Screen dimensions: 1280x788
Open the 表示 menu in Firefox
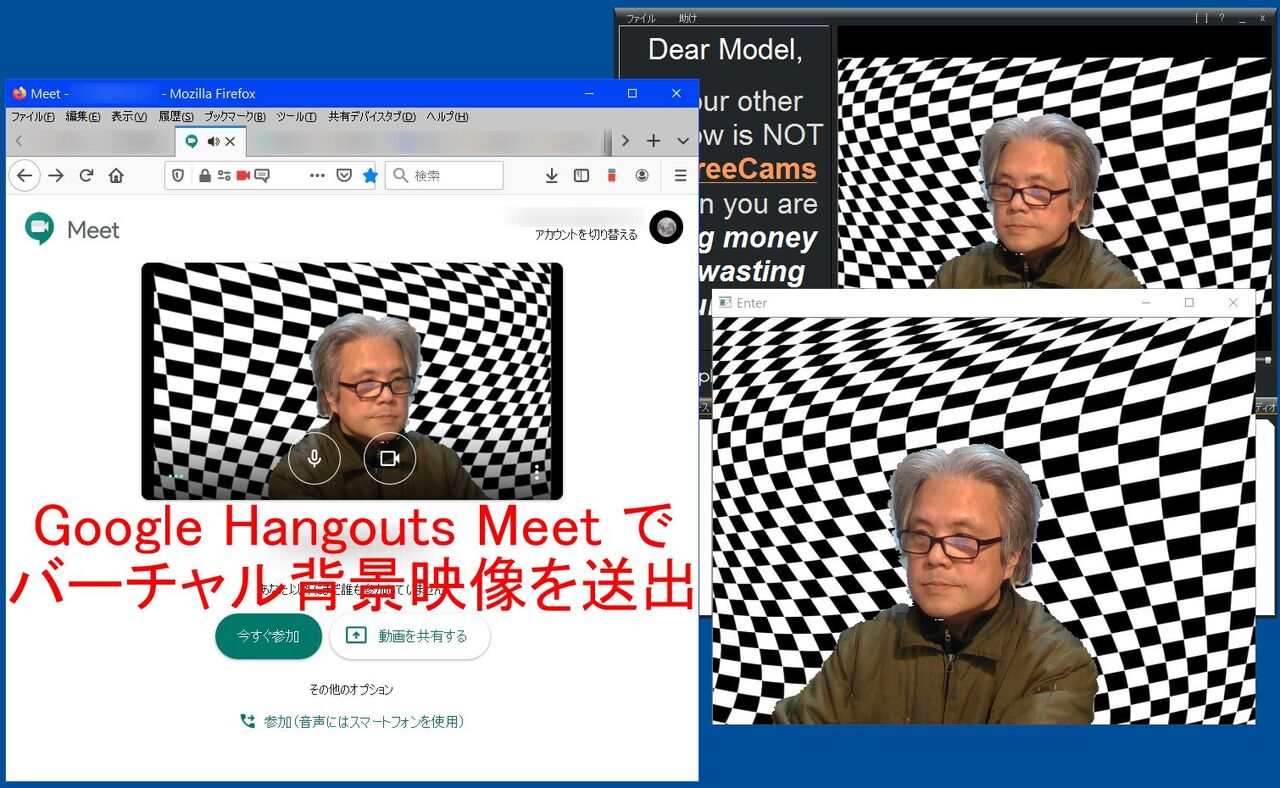[x=129, y=117]
